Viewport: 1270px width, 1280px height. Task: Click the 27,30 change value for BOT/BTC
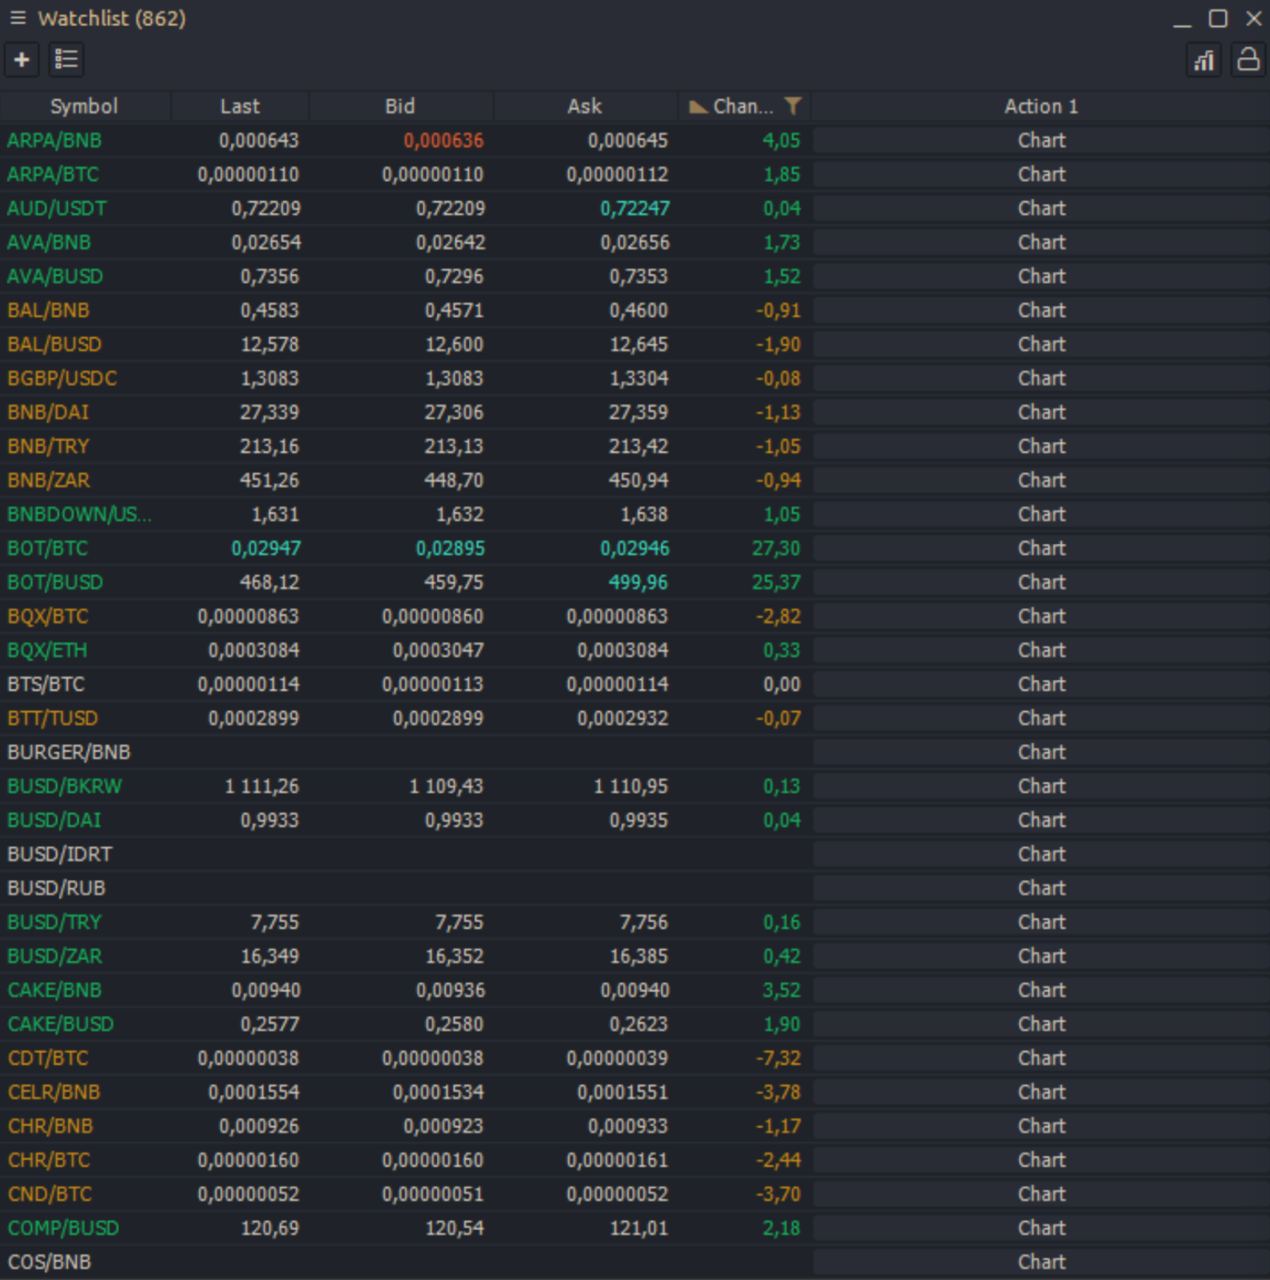776,548
